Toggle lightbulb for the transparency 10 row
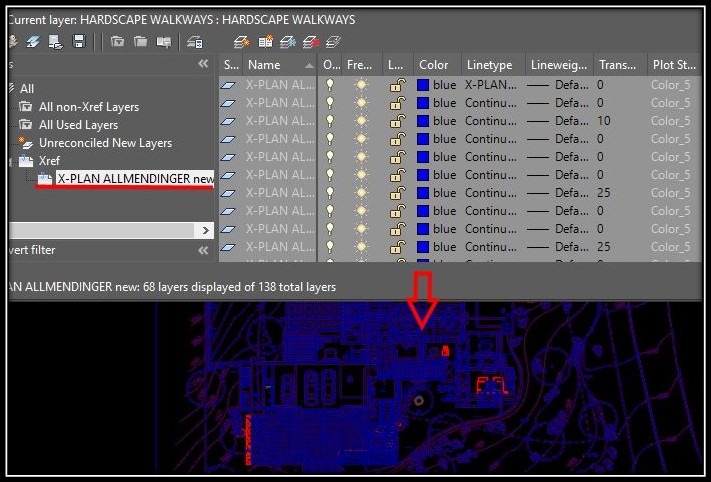This screenshot has height=482, width=711. point(330,121)
